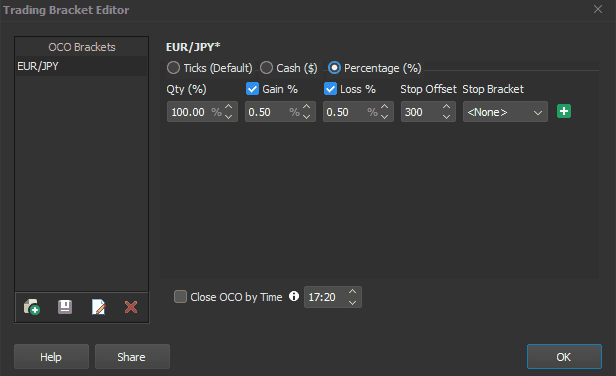This screenshot has width=616, height=376.
Task: Close the Trading Bracket Editor window
Action: [x=598, y=9]
